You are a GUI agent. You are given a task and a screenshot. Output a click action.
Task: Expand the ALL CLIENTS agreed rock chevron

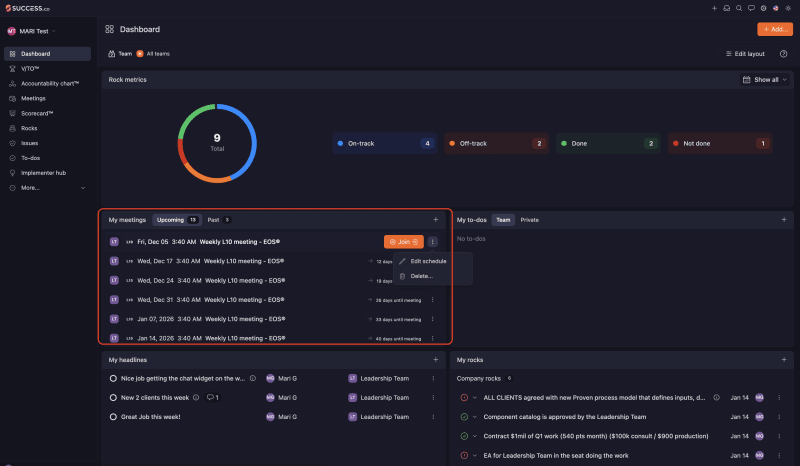click(x=474, y=398)
